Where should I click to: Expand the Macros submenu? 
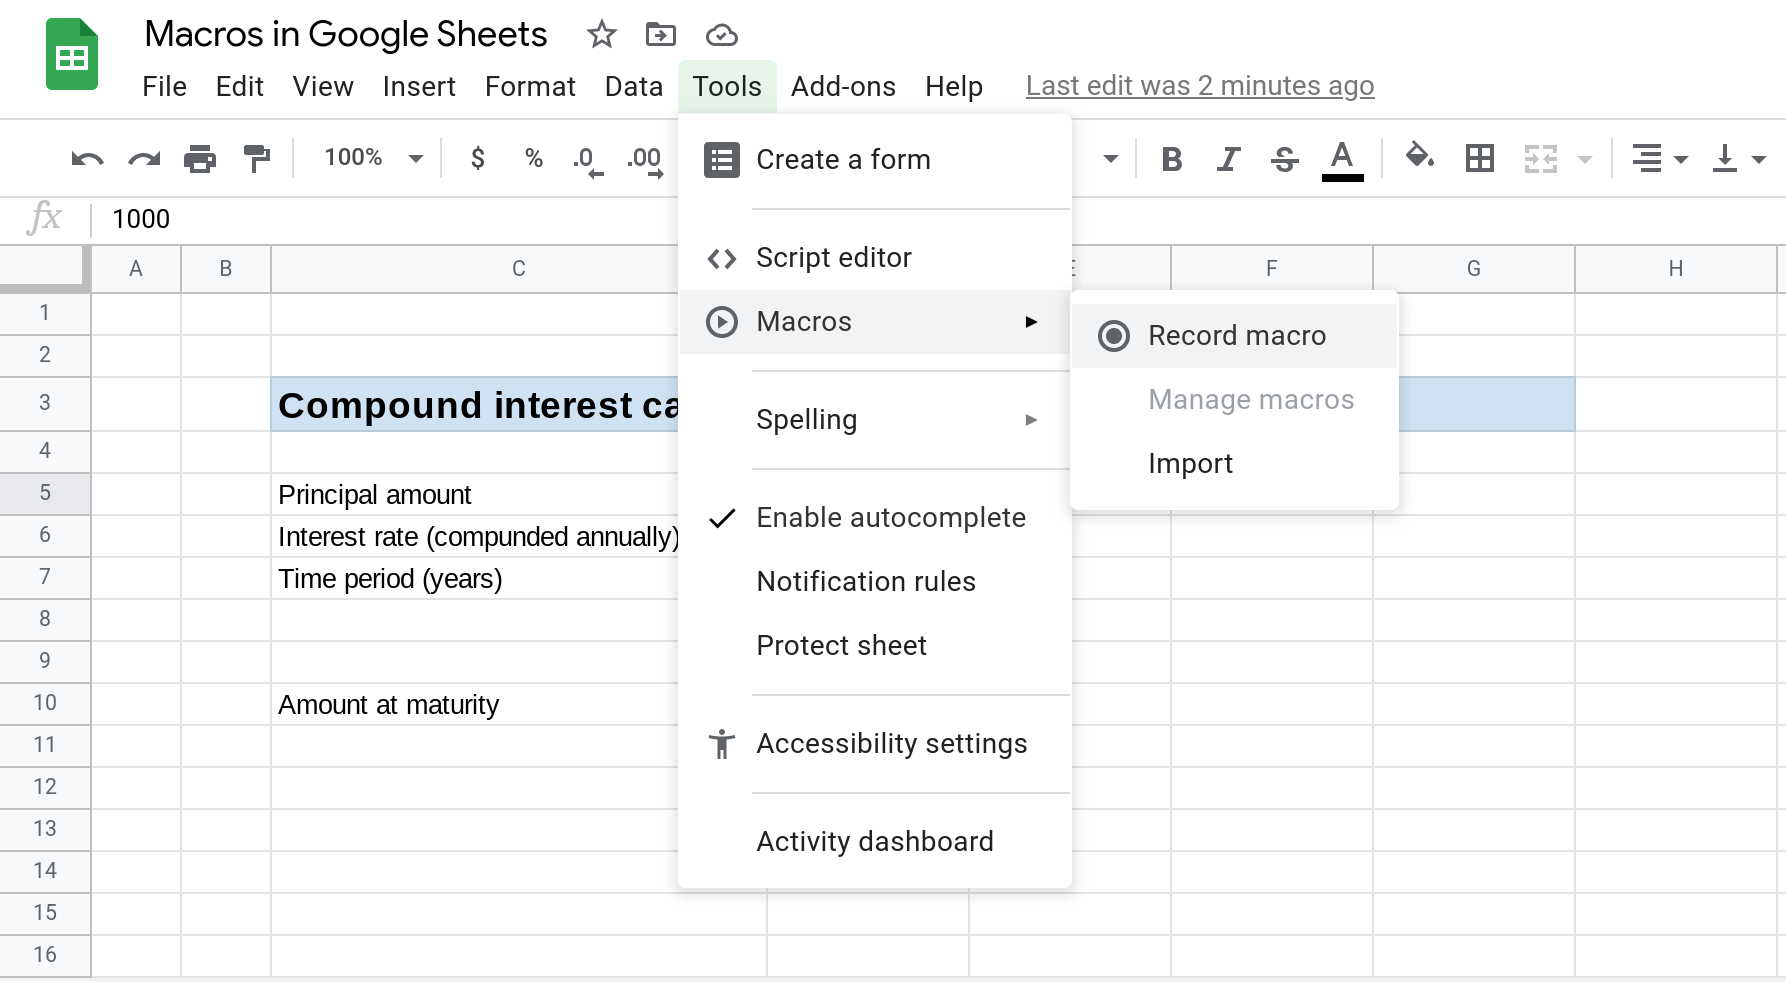pyautogui.click(x=875, y=322)
